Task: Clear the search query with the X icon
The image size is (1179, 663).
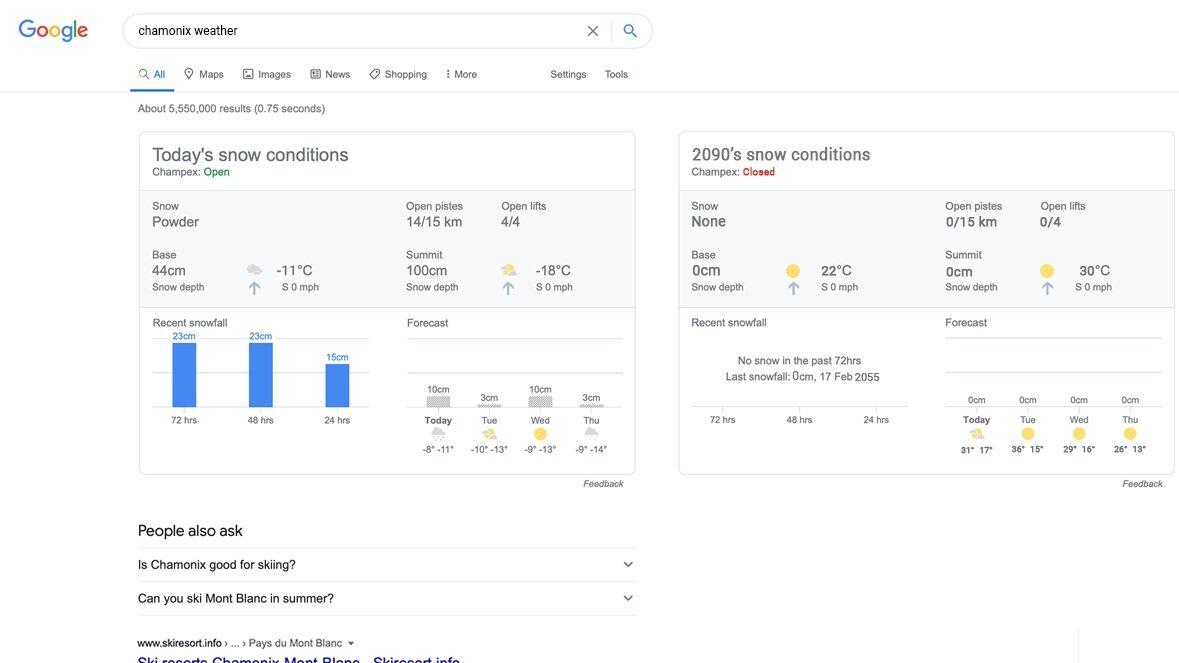Action: click(x=592, y=30)
